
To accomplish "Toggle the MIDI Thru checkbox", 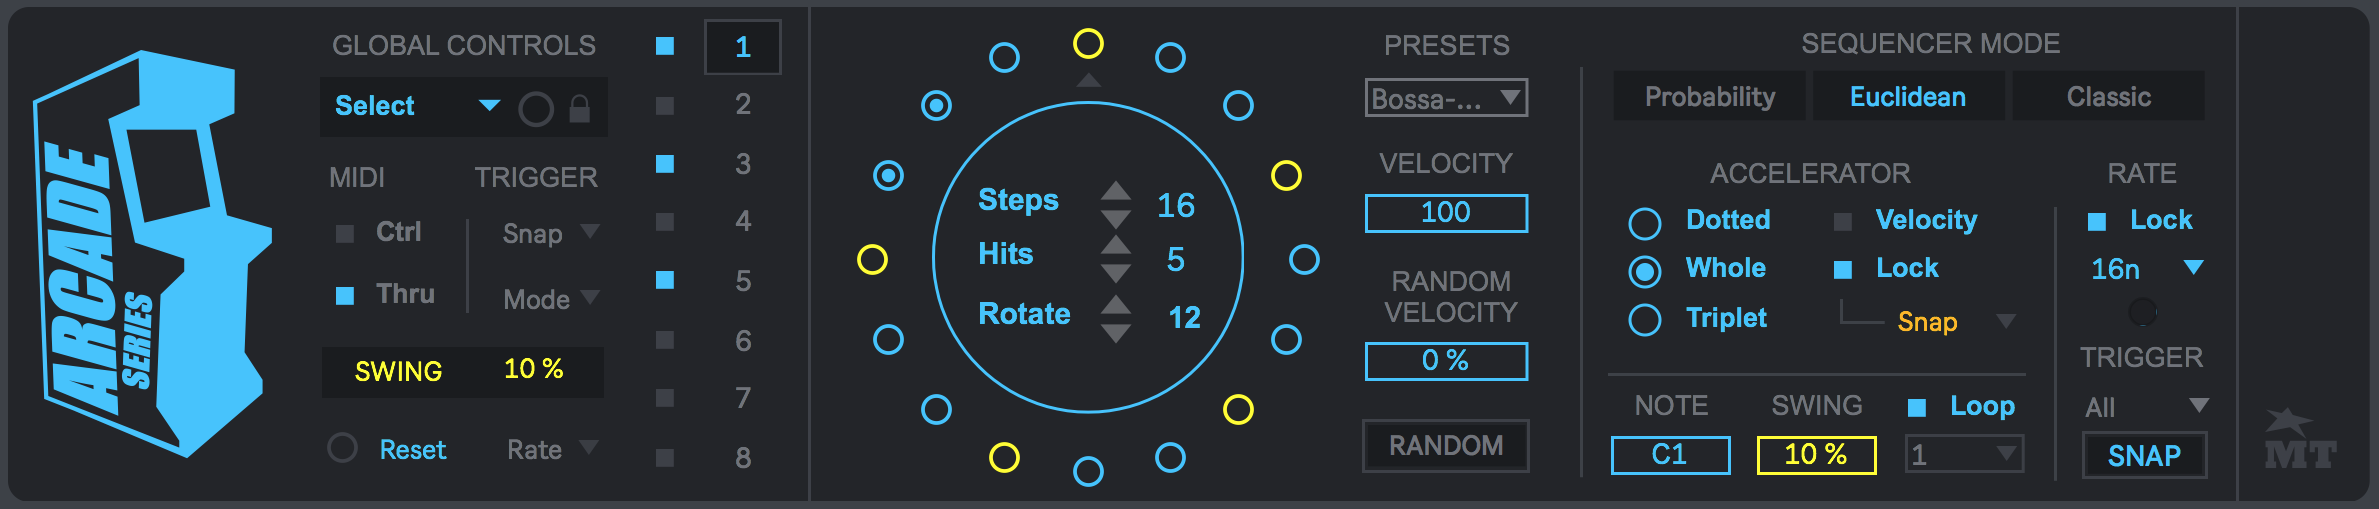I will click(345, 295).
